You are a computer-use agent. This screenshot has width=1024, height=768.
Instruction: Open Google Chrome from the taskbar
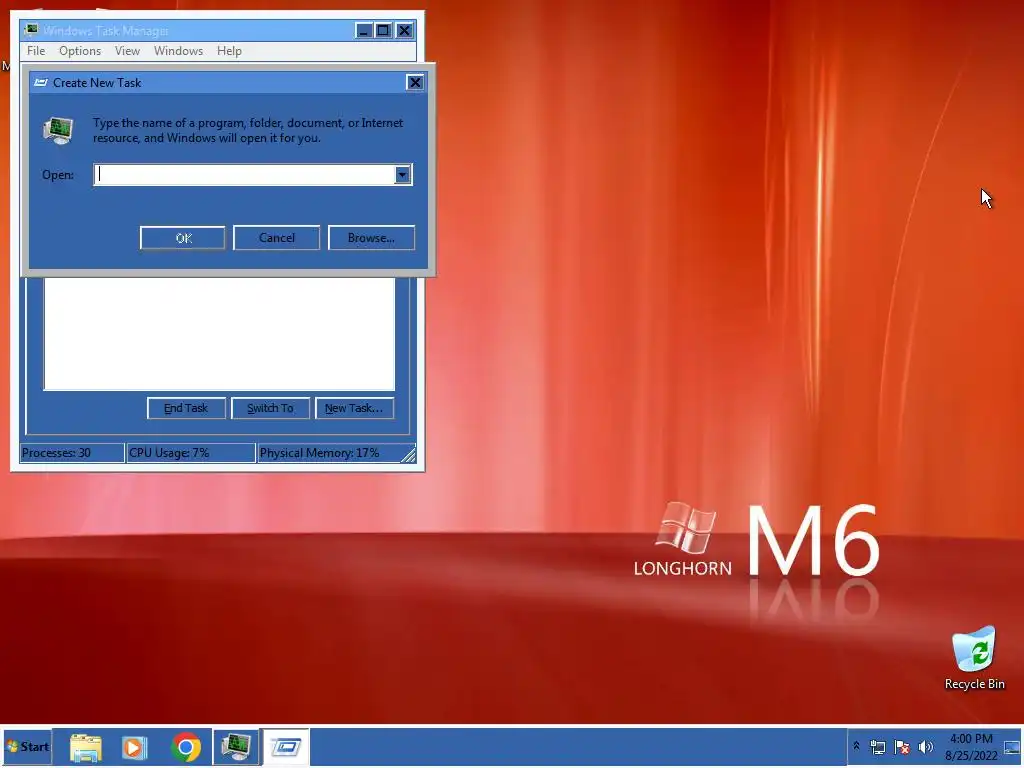coord(186,747)
